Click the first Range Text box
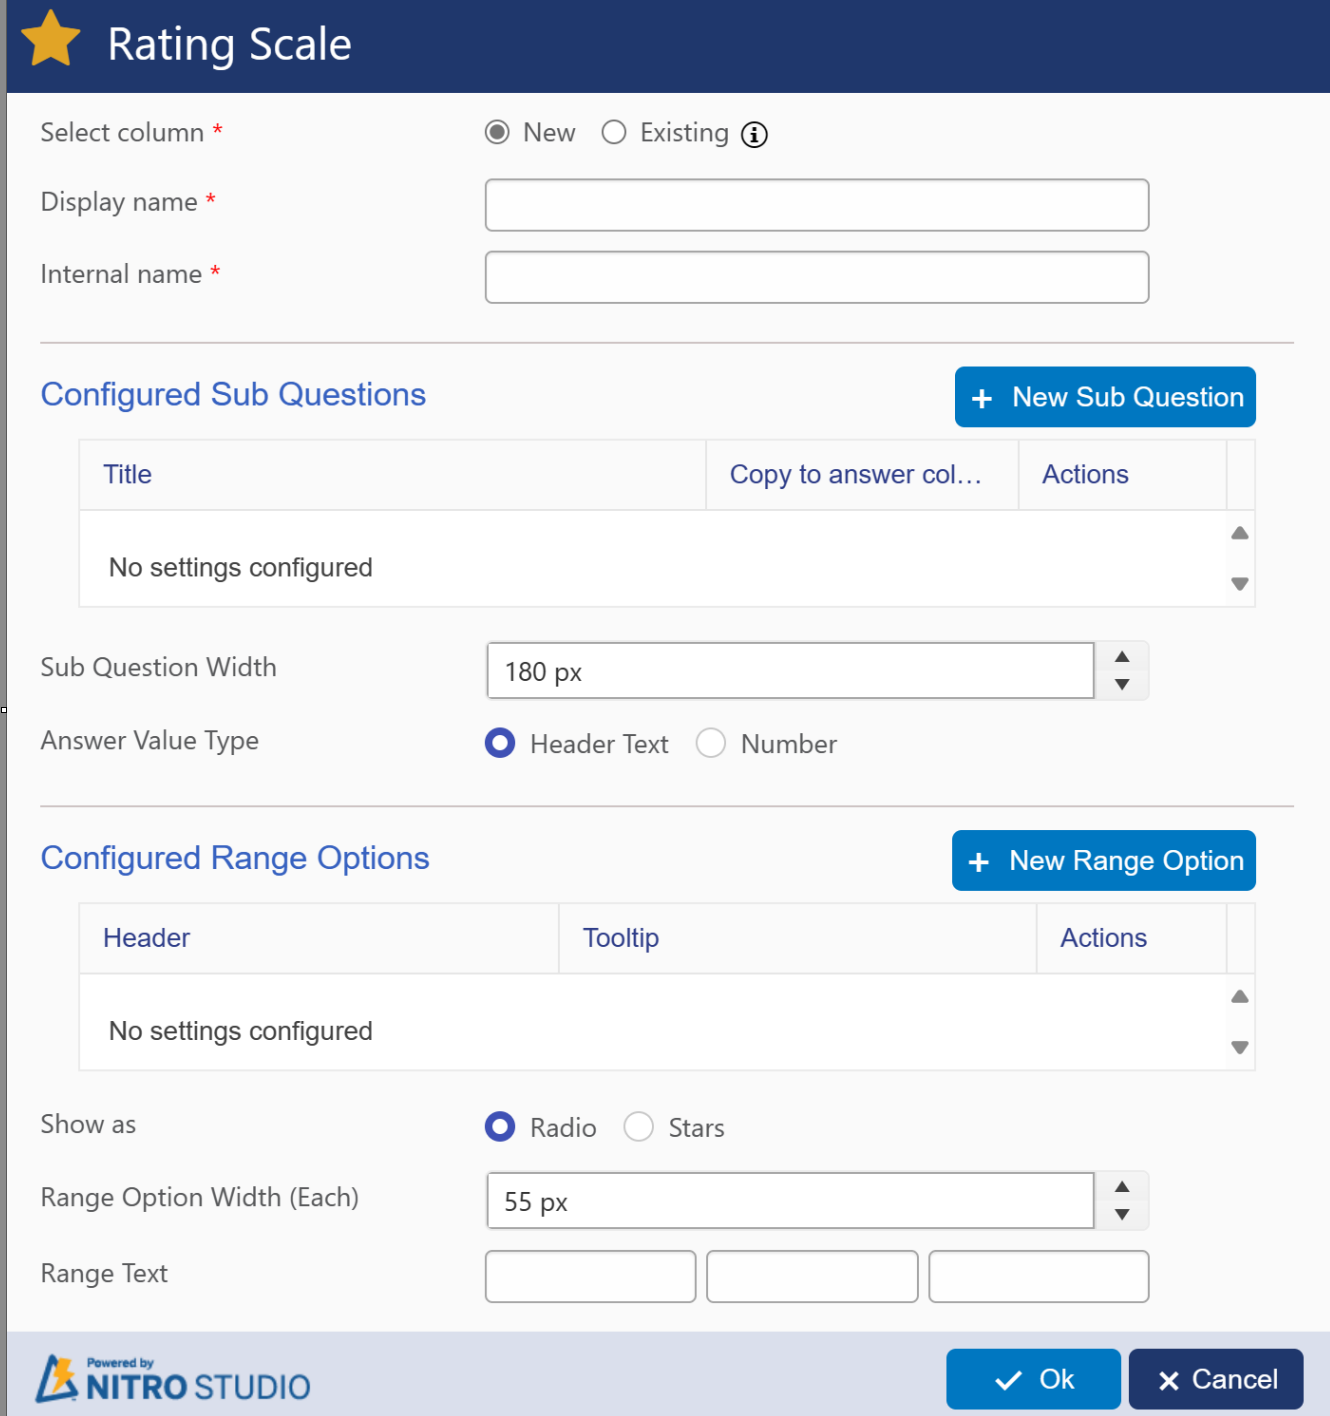 pos(590,1276)
